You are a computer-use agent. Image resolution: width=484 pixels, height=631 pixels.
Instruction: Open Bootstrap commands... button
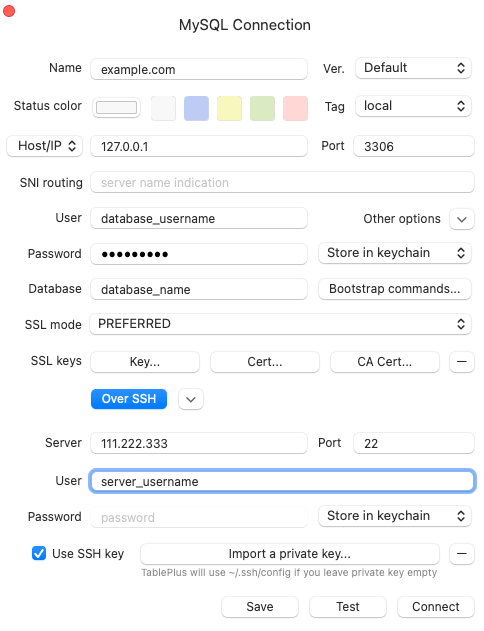click(395, 289)
